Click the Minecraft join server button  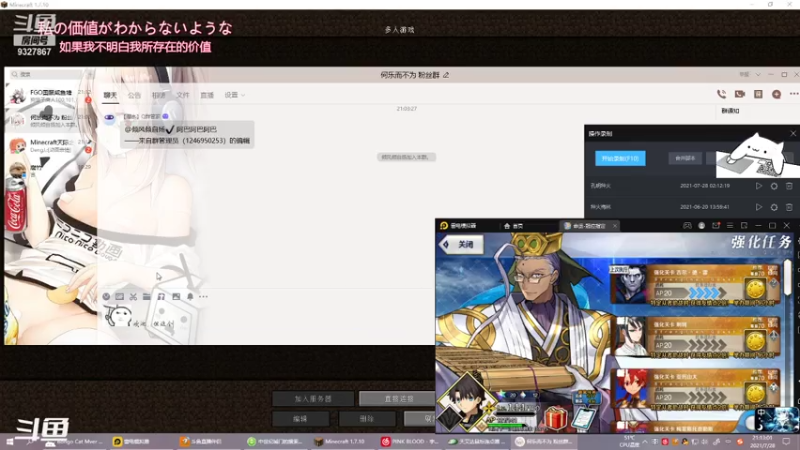tap(313, 398)
